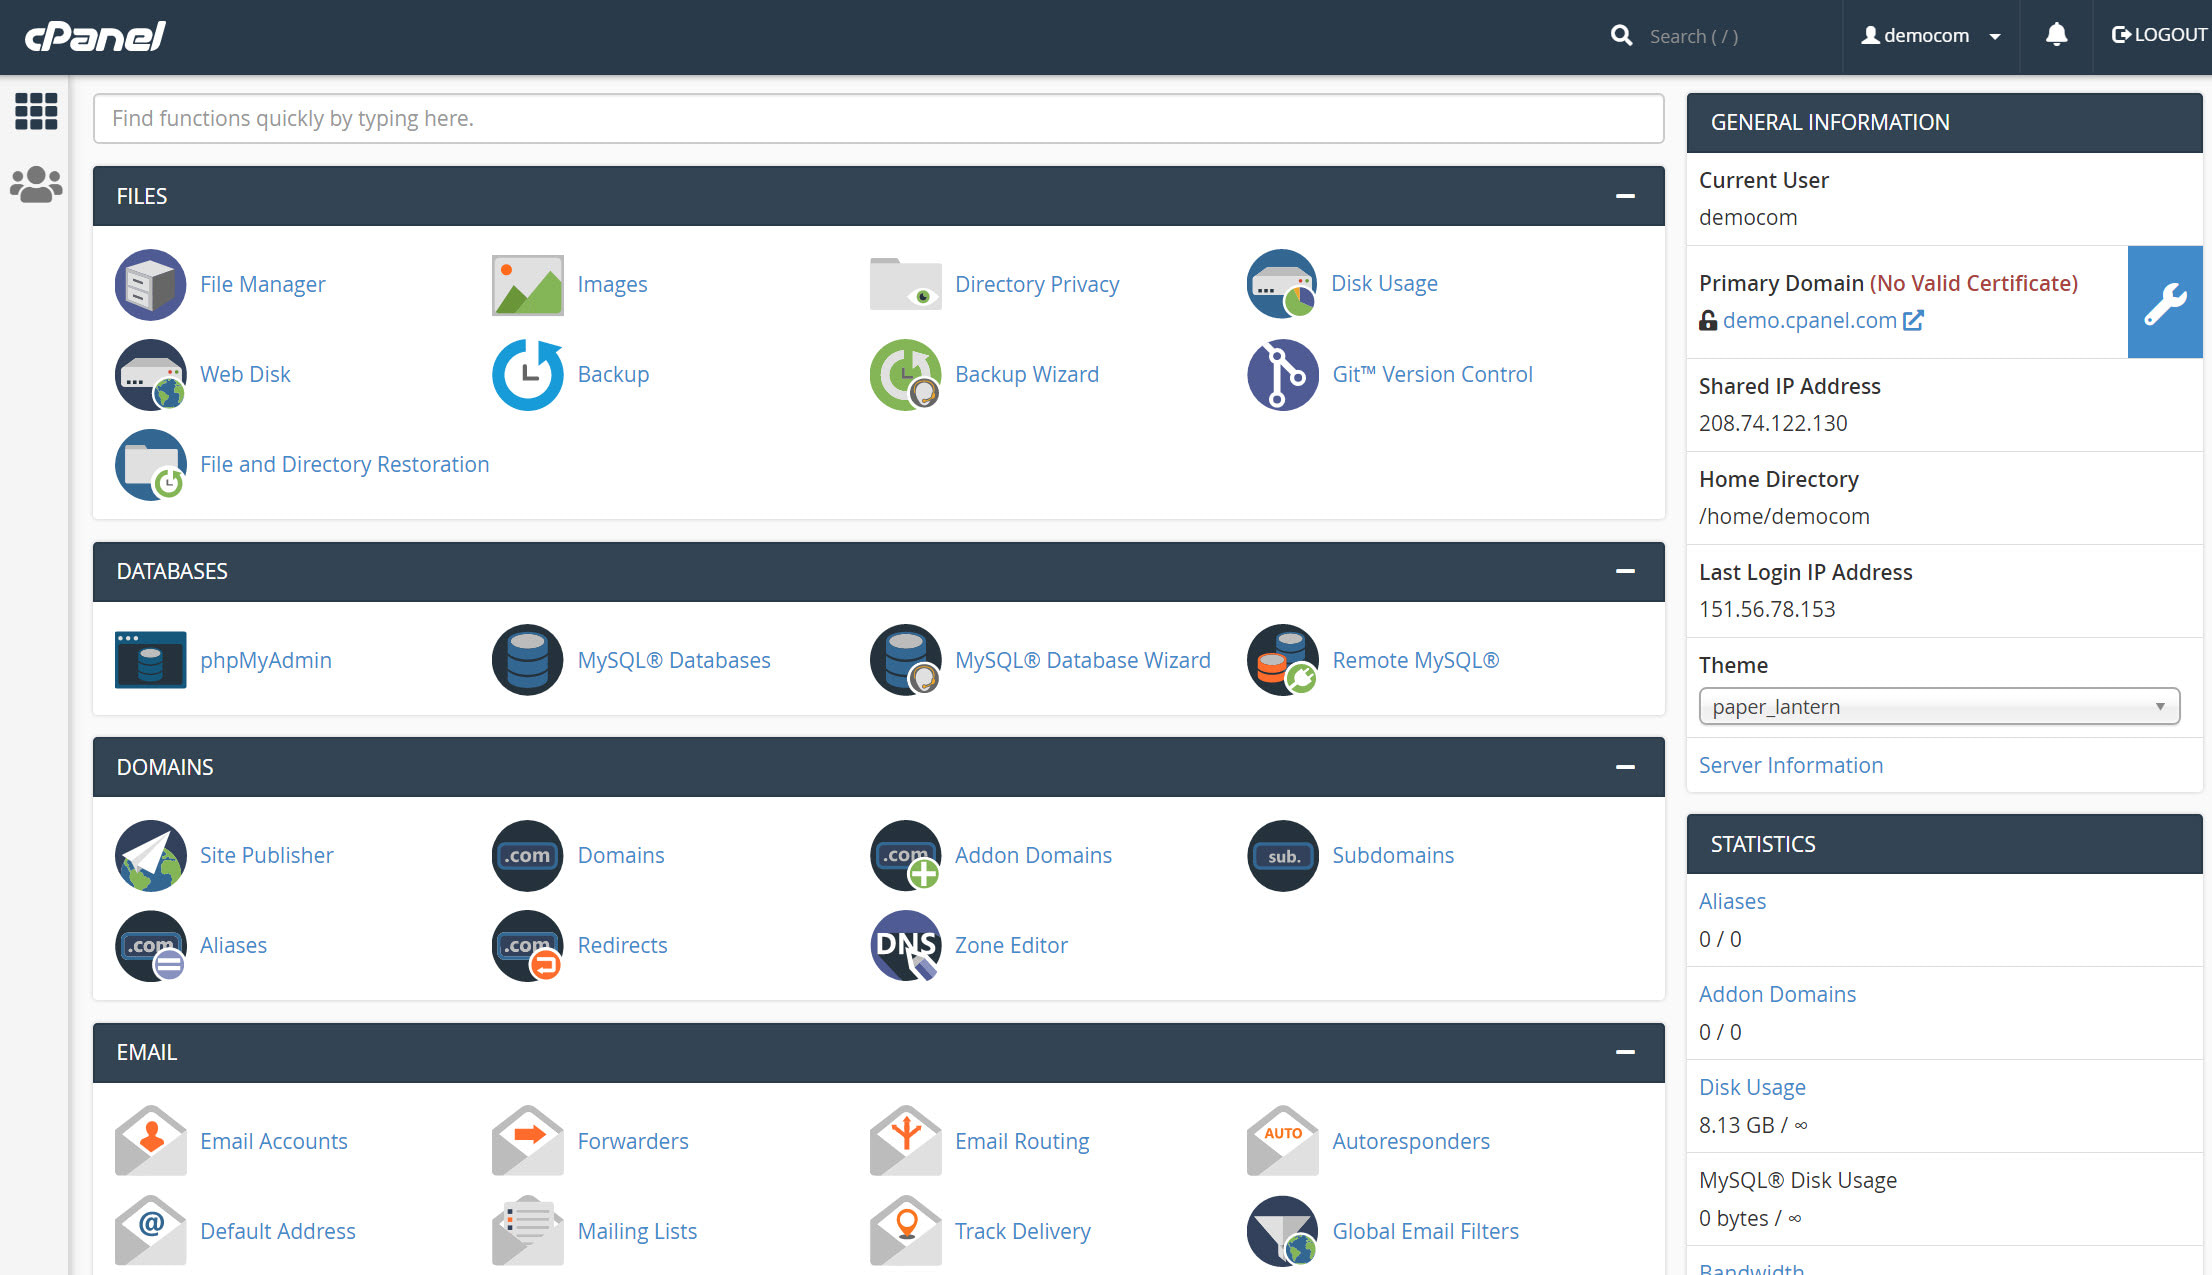
Task: Open Server Information link
Action: 1790,765
